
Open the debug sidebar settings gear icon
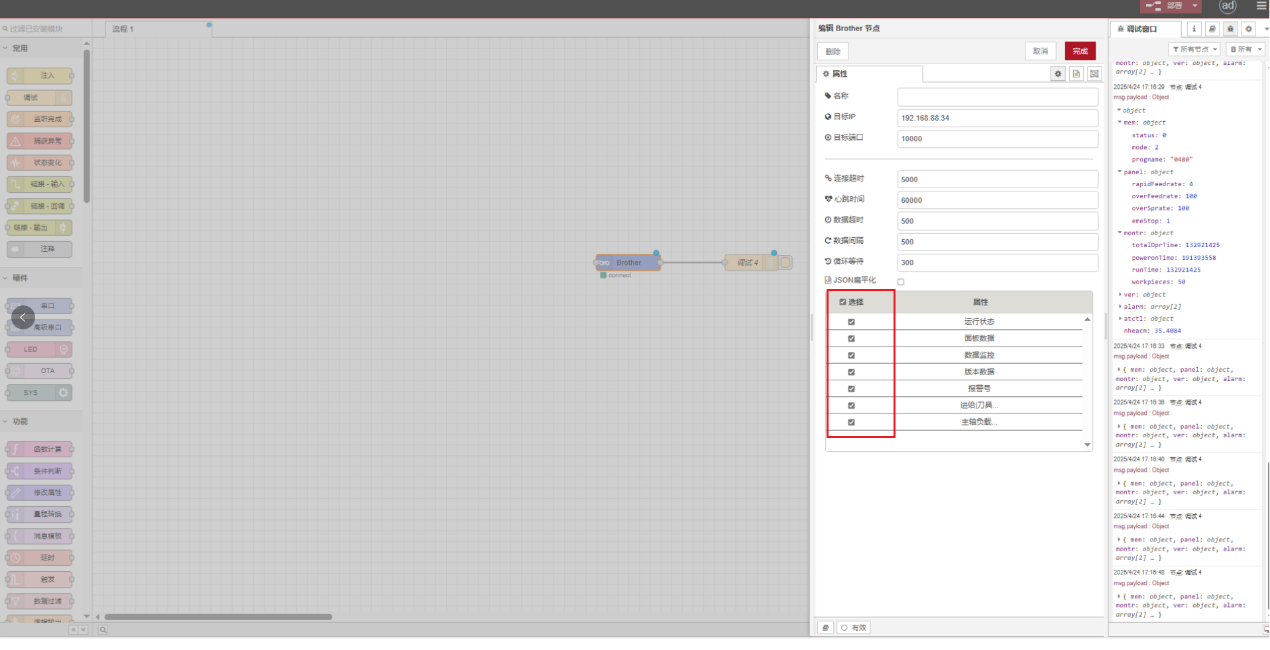tap(1248, 29)
